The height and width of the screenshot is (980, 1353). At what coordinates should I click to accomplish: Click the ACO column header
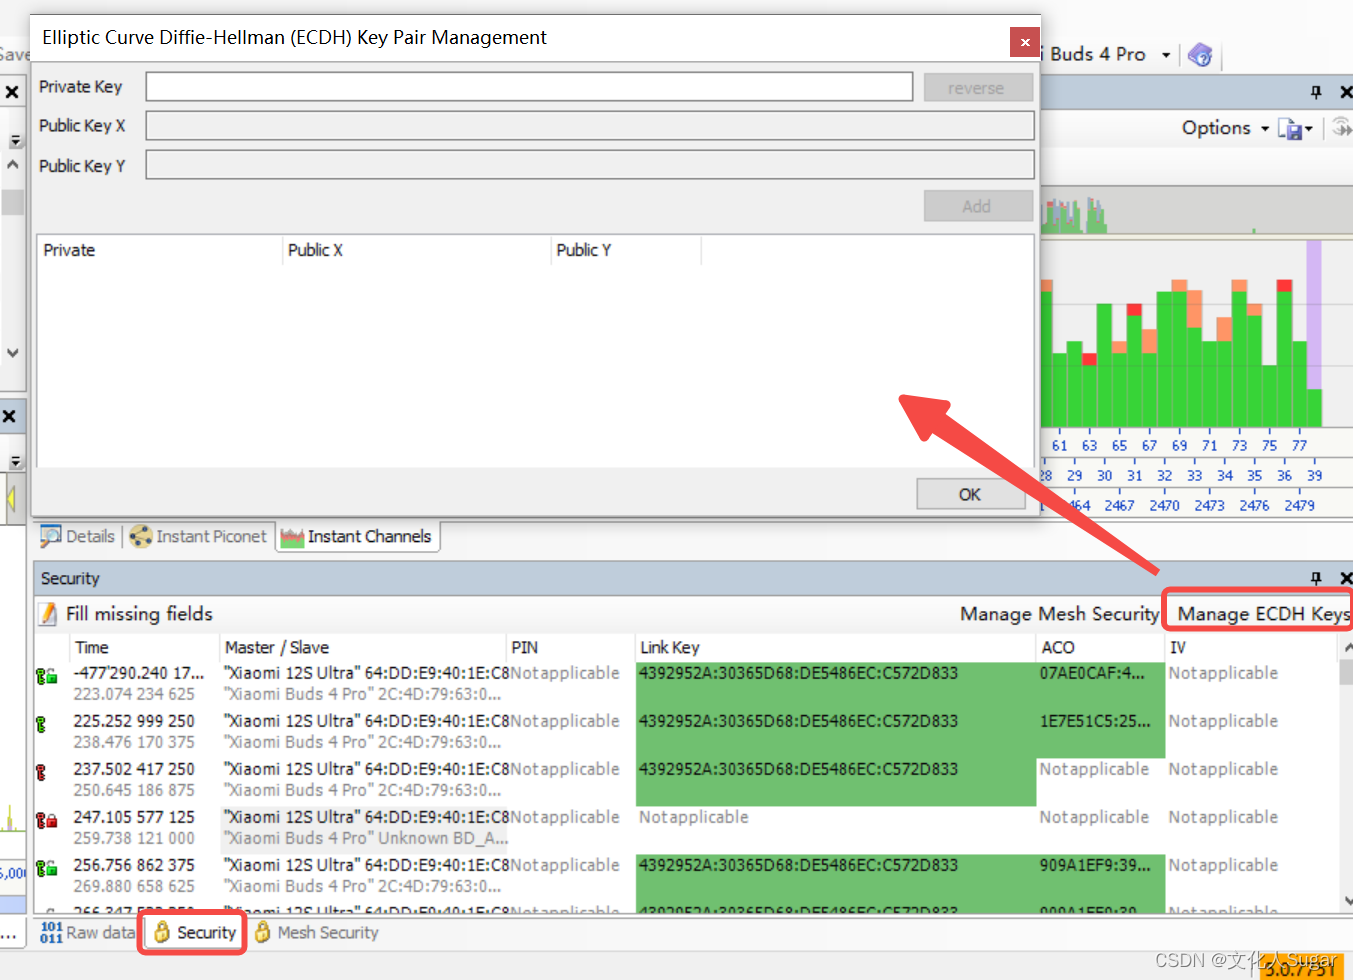(x=1100, y=647)
